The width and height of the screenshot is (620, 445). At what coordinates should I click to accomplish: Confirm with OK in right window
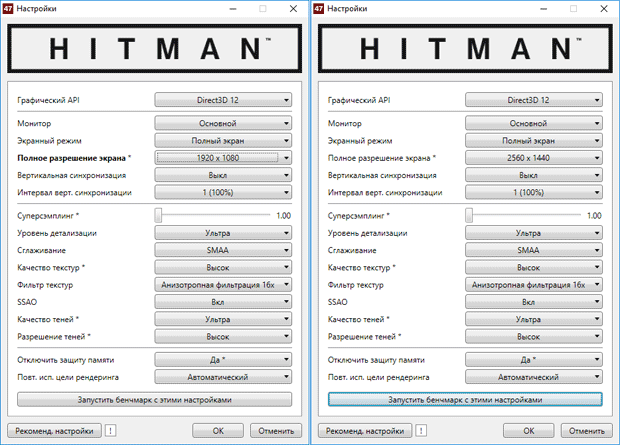pos(529,431)
